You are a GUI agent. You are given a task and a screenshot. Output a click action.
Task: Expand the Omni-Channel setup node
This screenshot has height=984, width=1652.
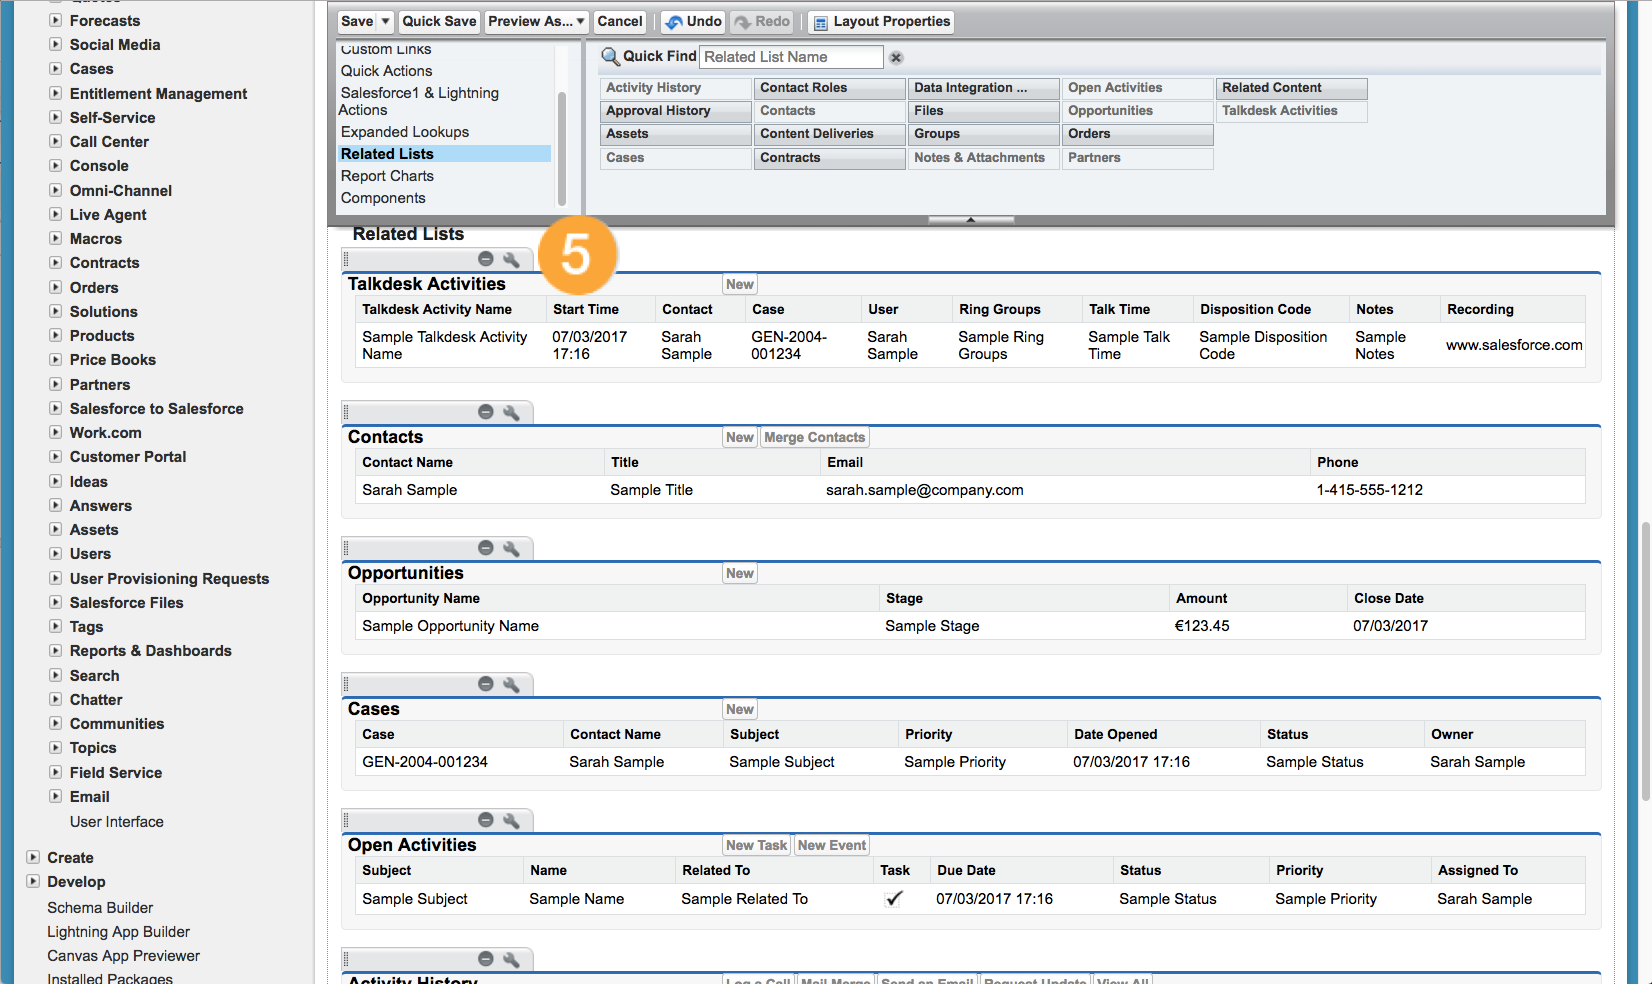56,190
